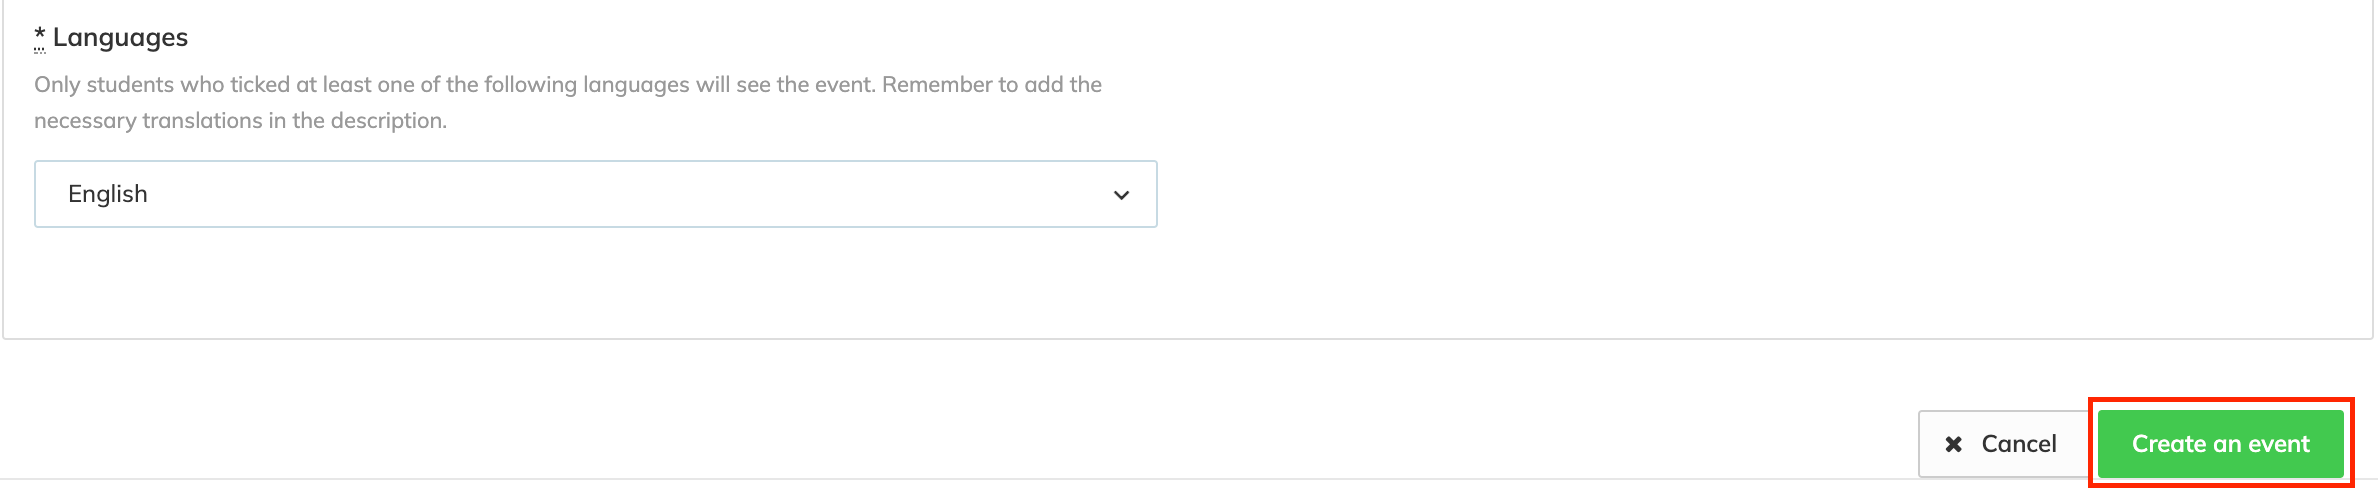Image resolution: width=2378 pixels, height=496 pixels.
Task: Click the 'Cancel' text label
Action: (2019, 444)
